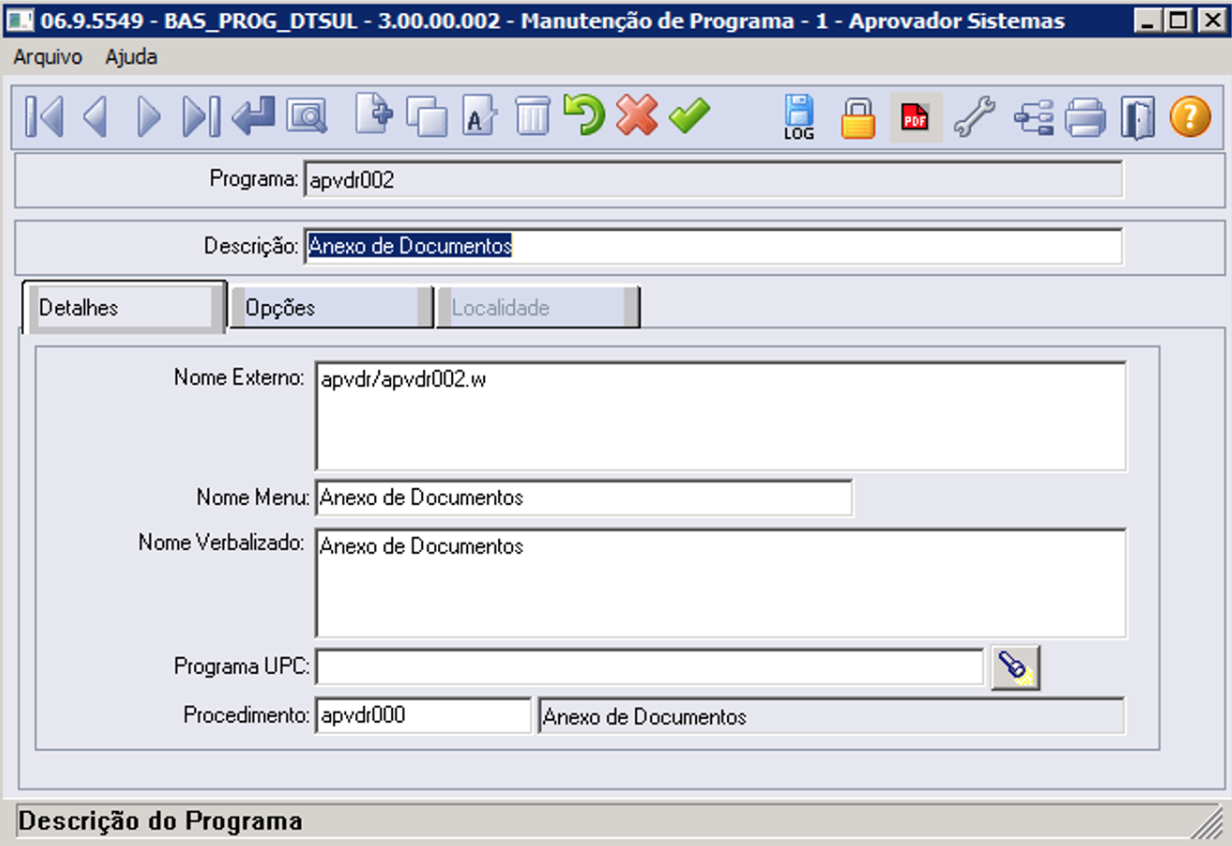The image size is (1232, 846).
Task: Go to the first record
Action: [44, 118]
